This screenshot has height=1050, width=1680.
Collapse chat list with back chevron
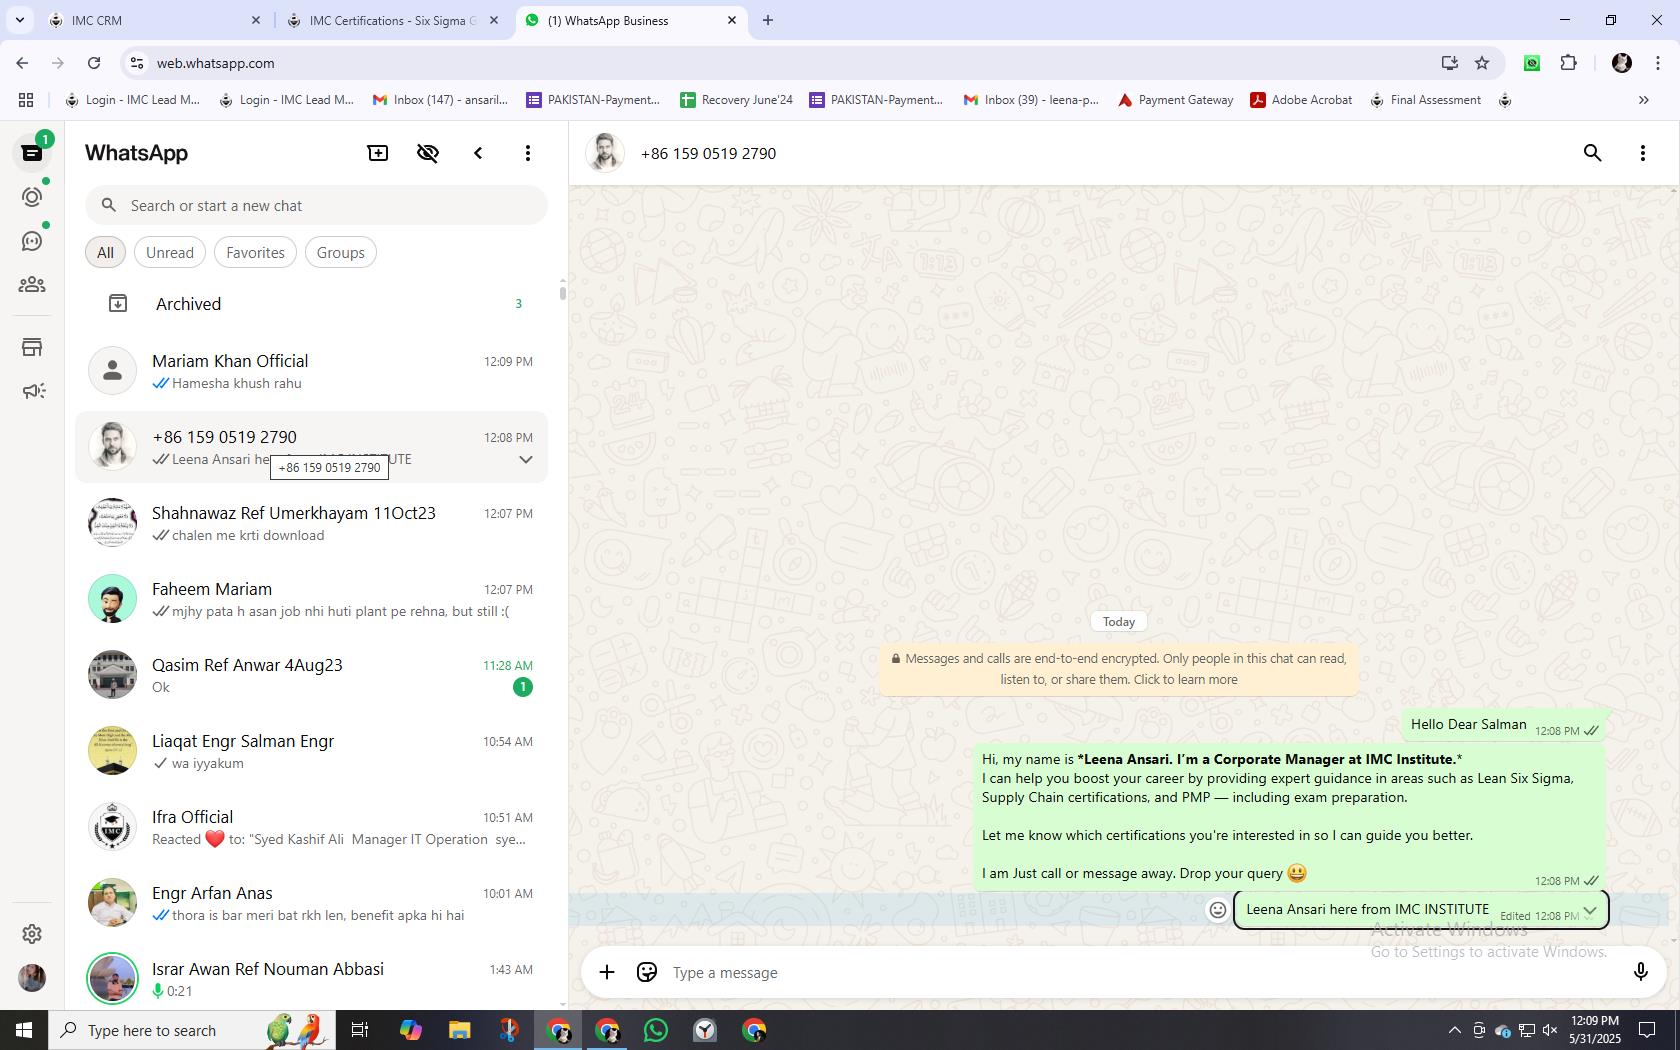tap(478, 153)
